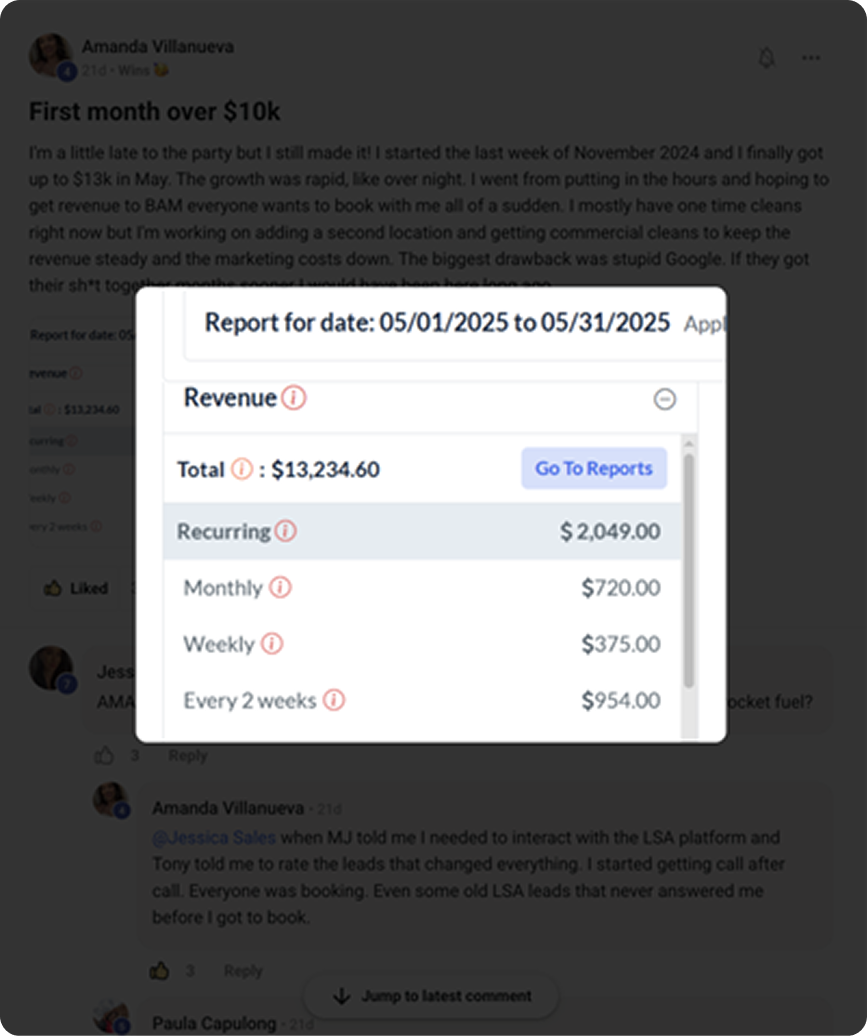Click the info icon next to Monthly
The width and height of the screenshot is (867, 1036).
(x=280, y=588)
